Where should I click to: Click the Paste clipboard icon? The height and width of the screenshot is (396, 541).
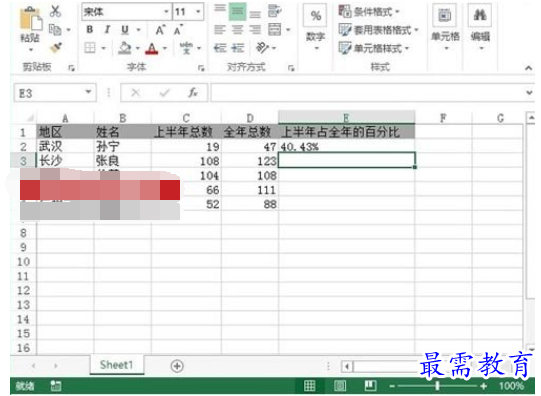(31, 19)
